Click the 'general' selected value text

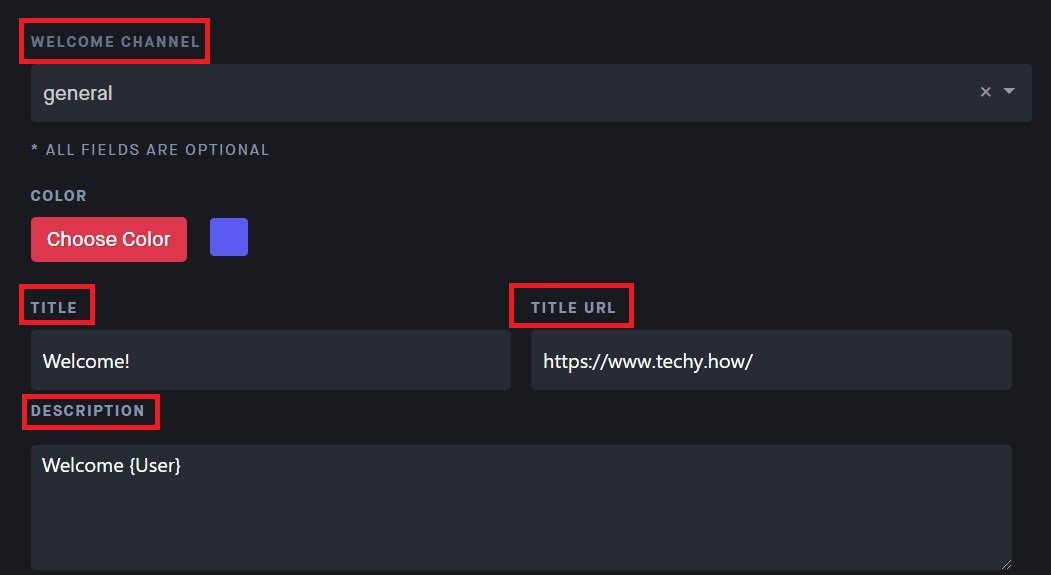pyautogui.click(x=78, y=93)
